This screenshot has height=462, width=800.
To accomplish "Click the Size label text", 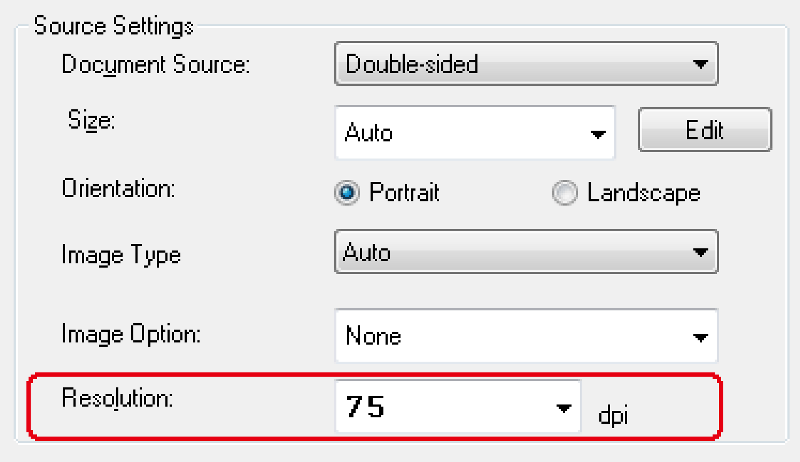I will point(92,122).
